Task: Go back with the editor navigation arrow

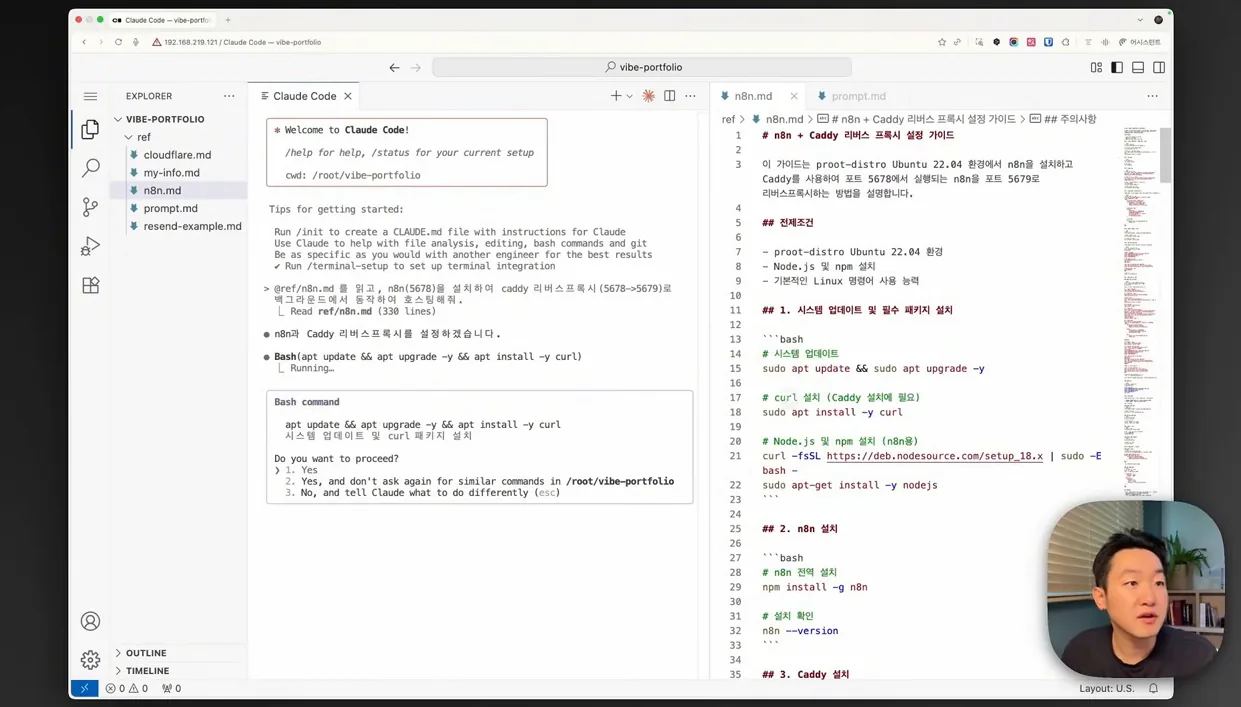Action: (394, 67)
